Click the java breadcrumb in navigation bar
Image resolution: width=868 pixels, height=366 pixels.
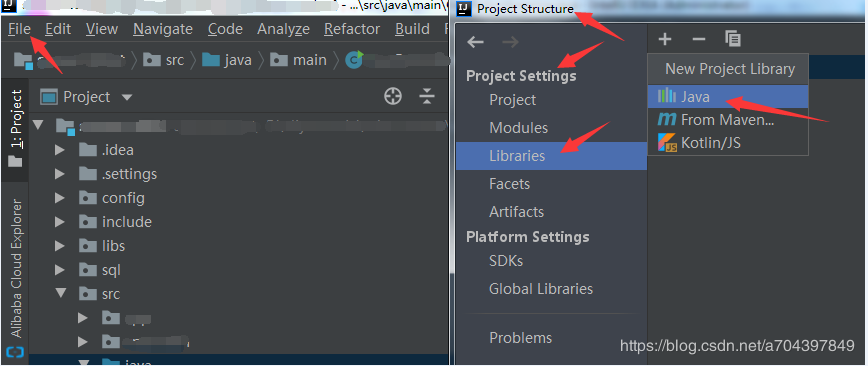tap(227, 60)
